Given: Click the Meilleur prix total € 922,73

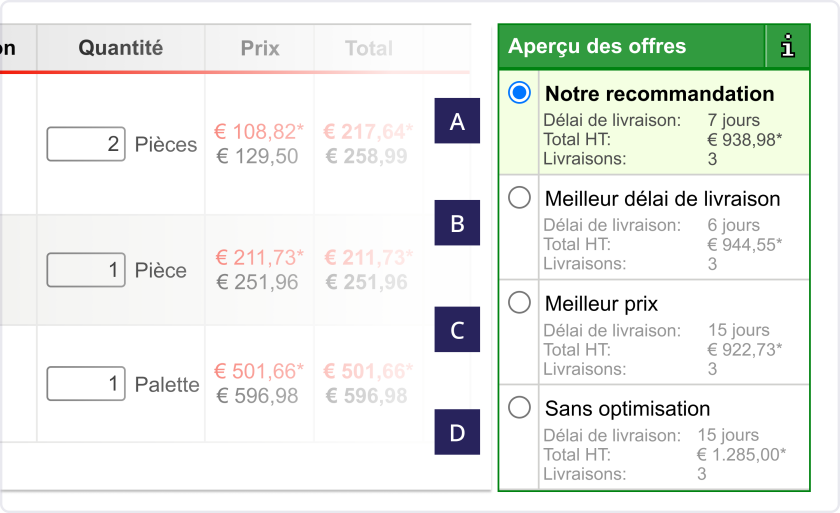Looking at the screenshot, I should coord(745,350).
